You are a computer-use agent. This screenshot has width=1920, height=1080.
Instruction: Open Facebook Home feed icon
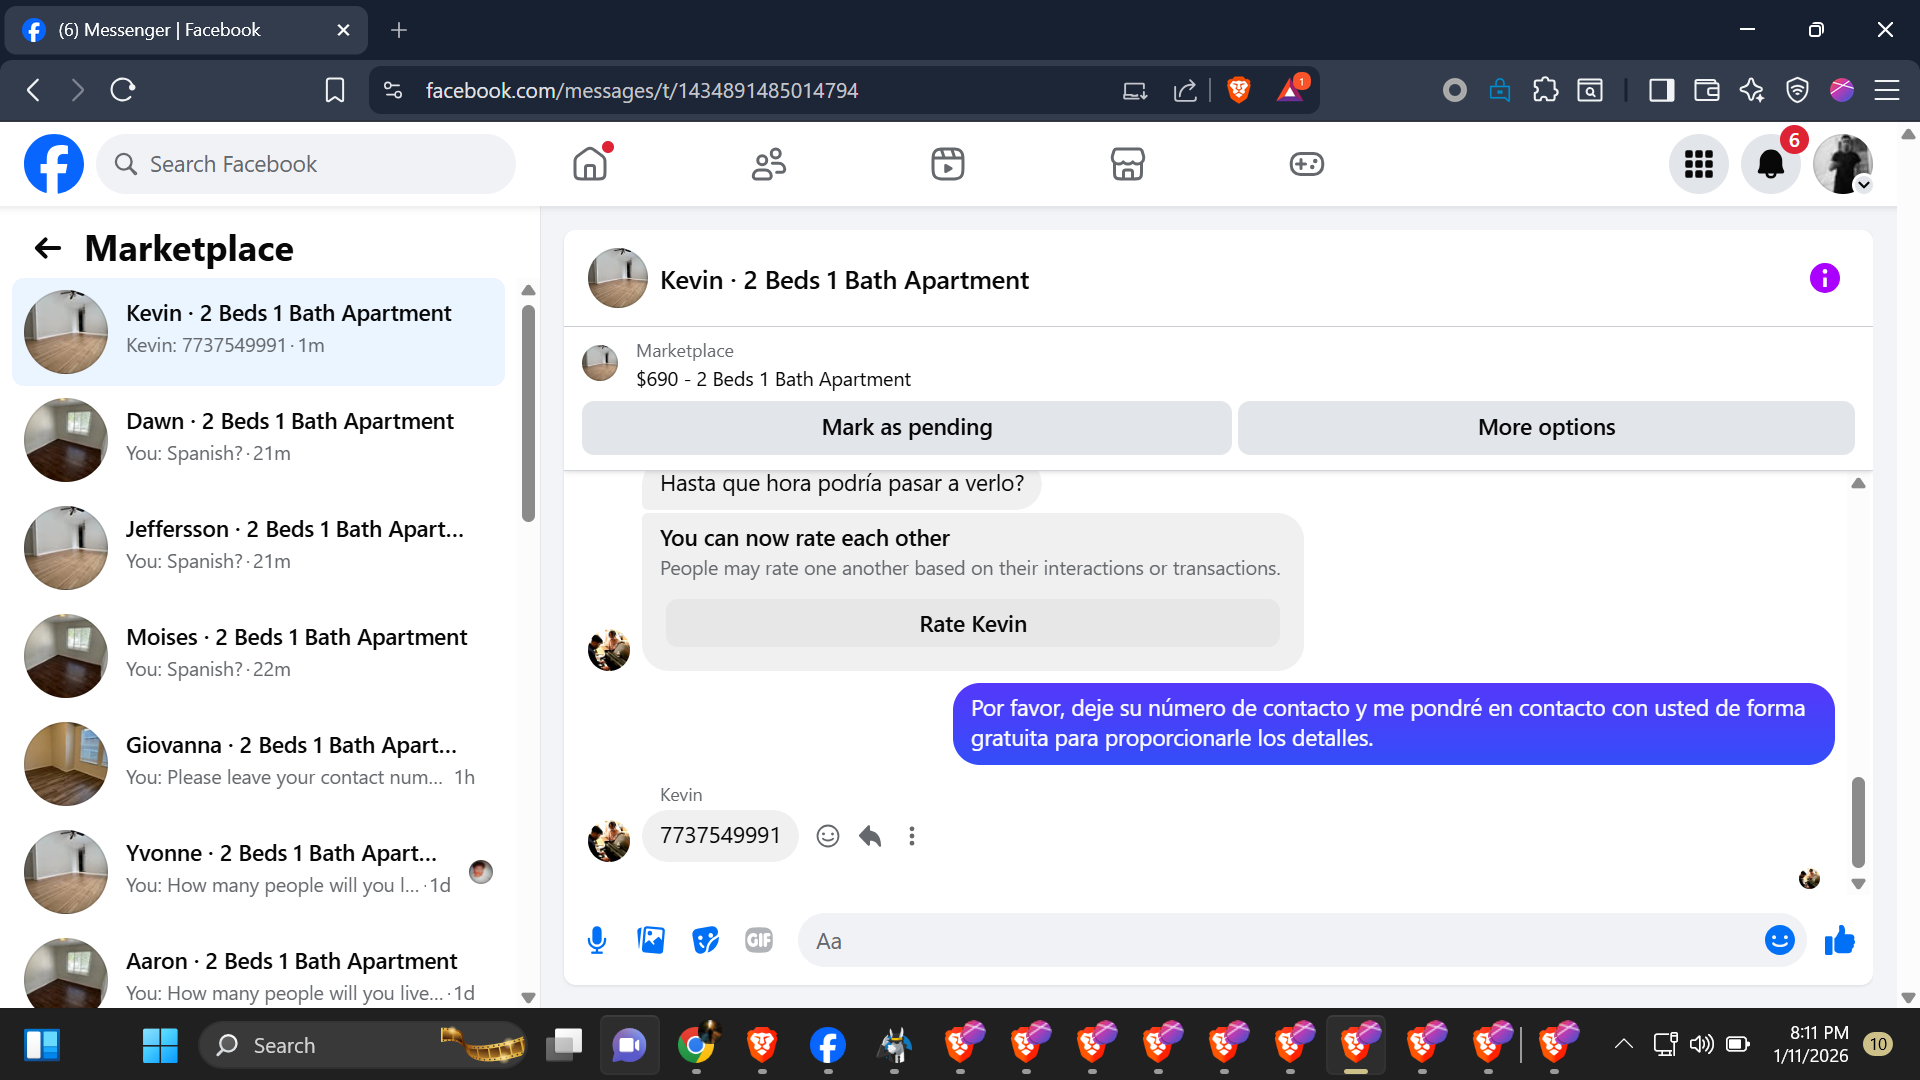tap(590, 164)
